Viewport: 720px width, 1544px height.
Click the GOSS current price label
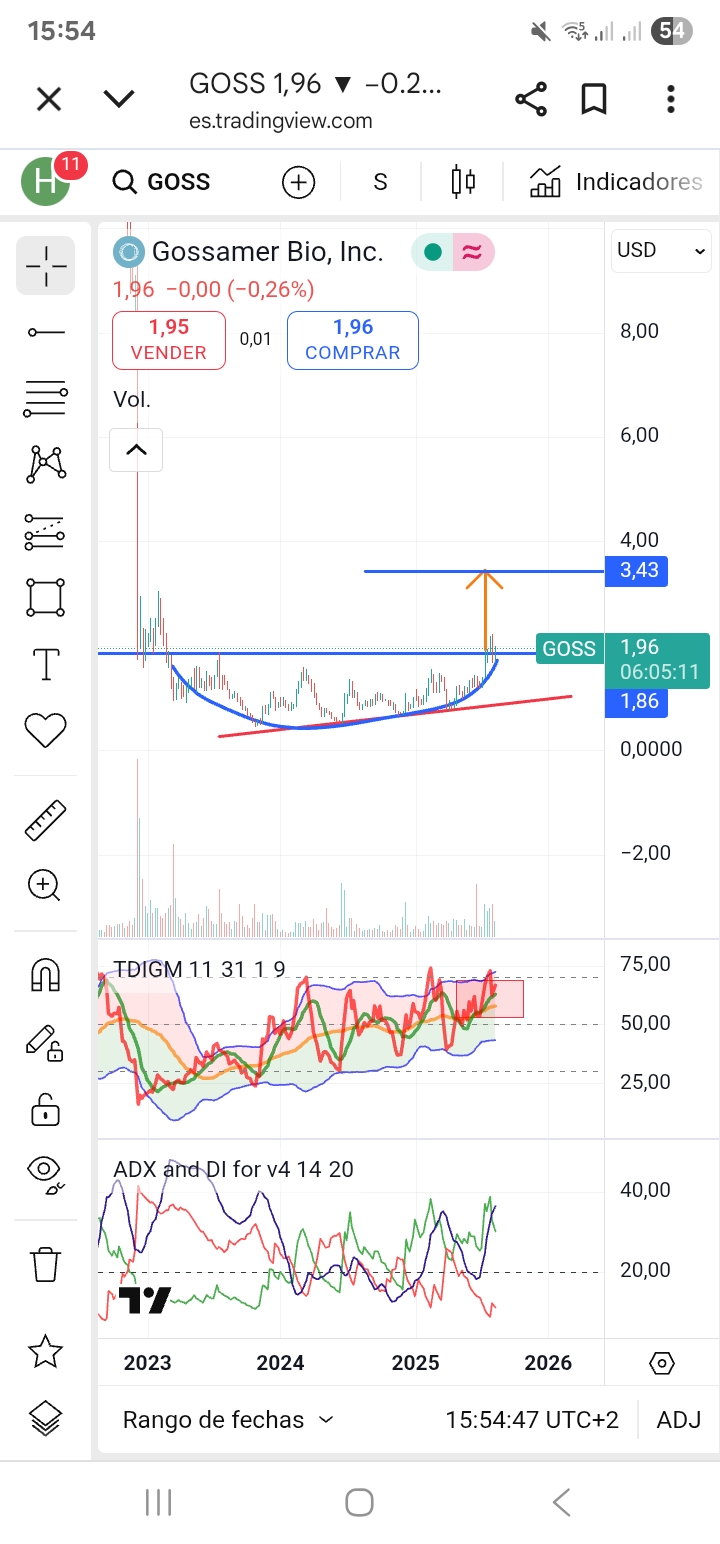point(569,649)
